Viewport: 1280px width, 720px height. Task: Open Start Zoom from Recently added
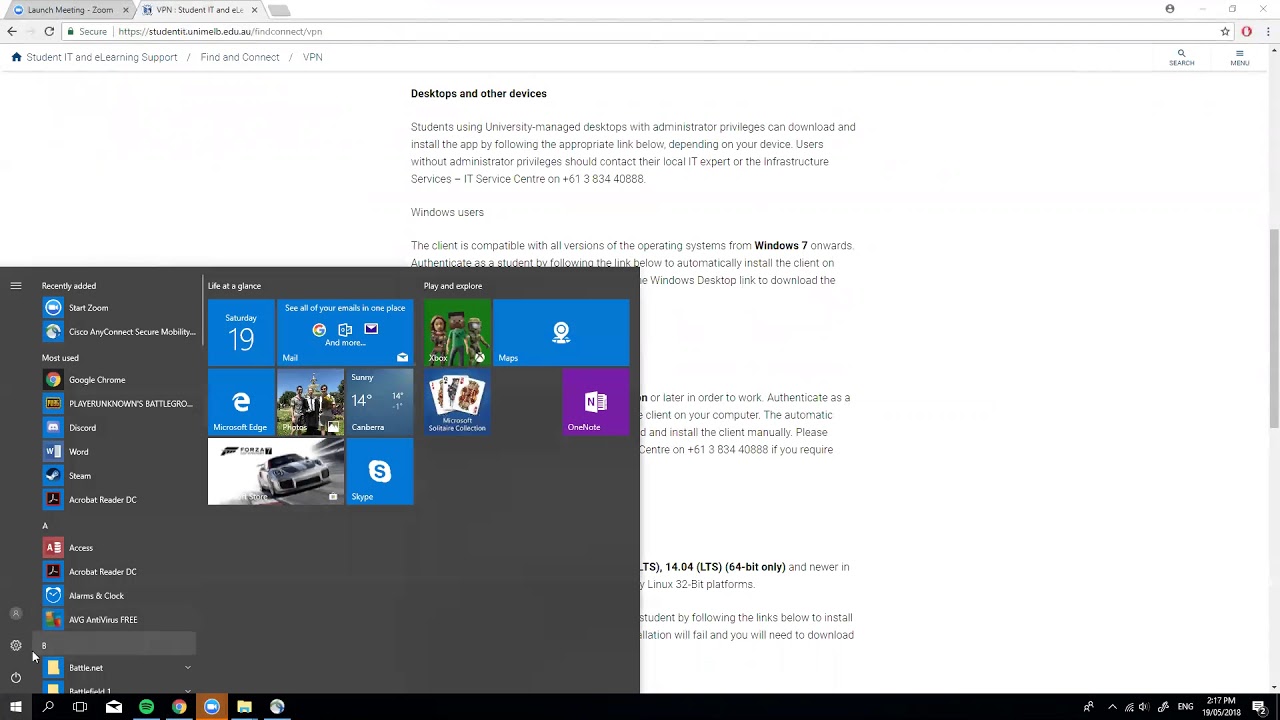(118, 308)
